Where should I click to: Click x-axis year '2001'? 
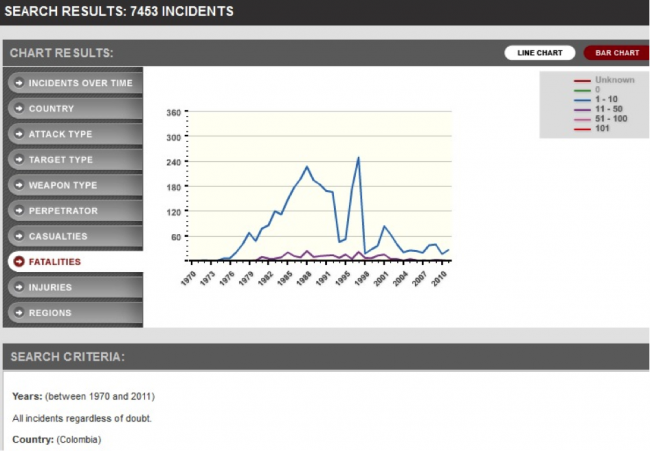(381, 278)
